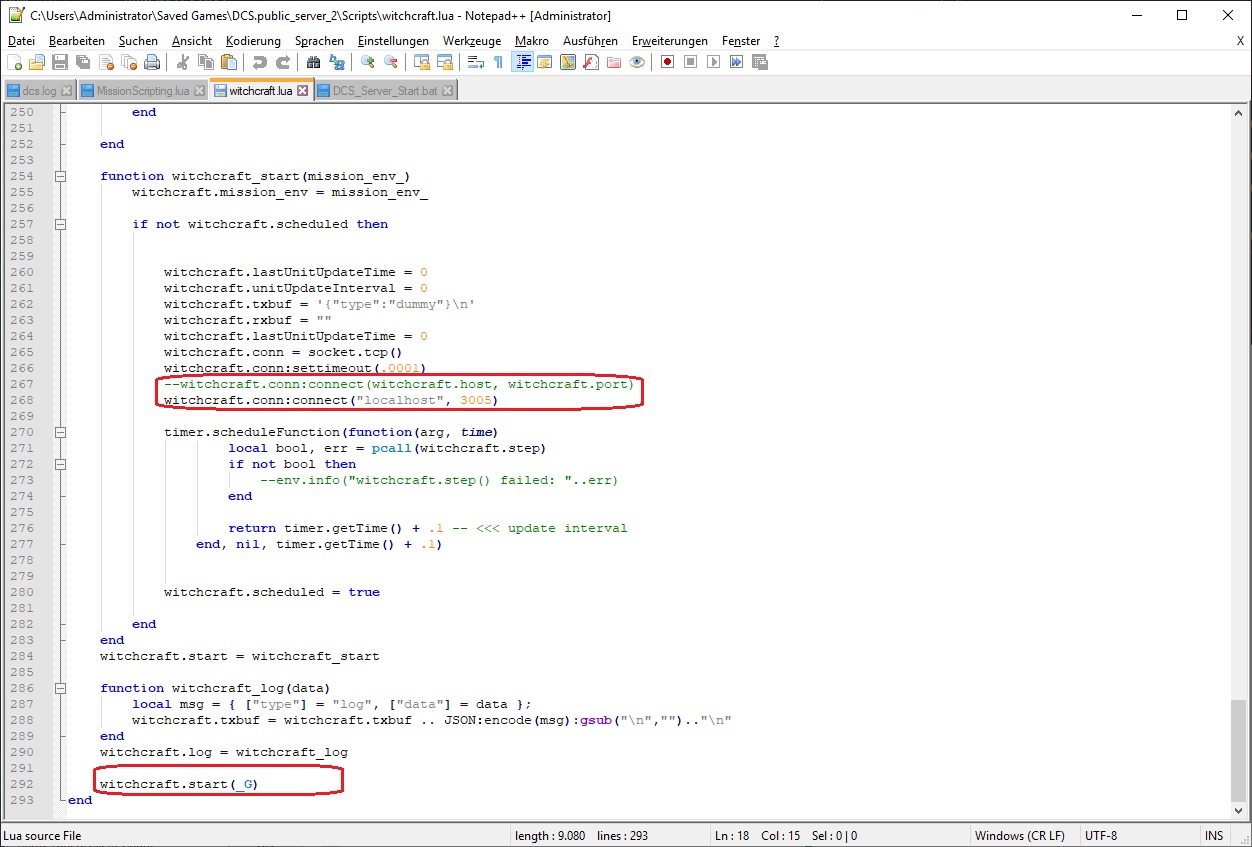Open the question mark help menu
1252x847 pixels.
[776, 41]
